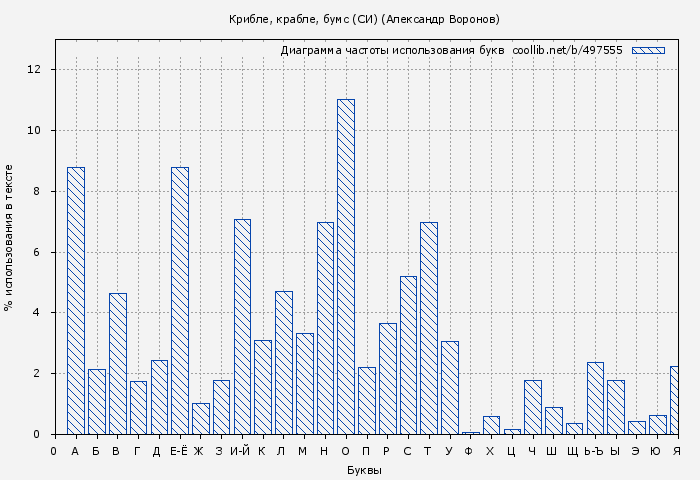Select the bar for letter Н
The image size is (700, 480).
click(325, 328)
